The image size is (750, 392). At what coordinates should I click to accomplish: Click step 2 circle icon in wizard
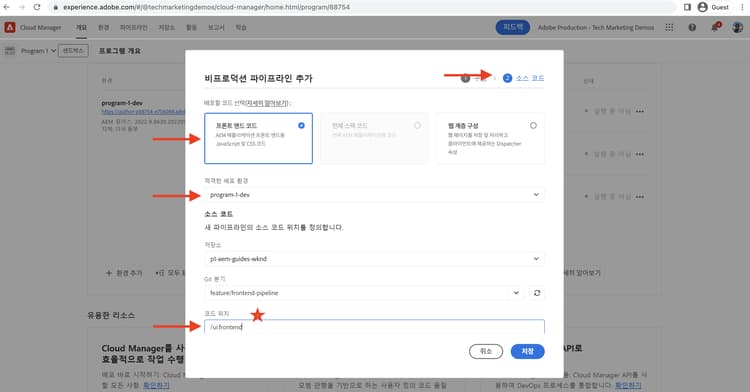point(507,78)
